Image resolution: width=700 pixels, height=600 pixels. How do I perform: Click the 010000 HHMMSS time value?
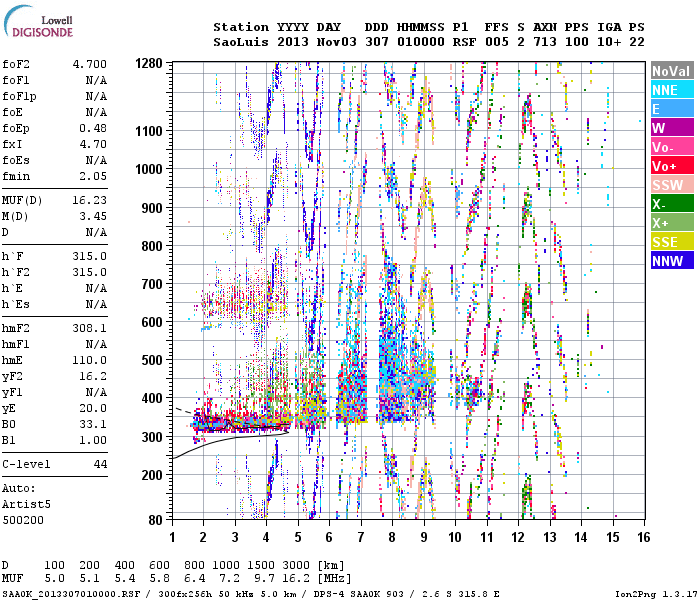421,42
